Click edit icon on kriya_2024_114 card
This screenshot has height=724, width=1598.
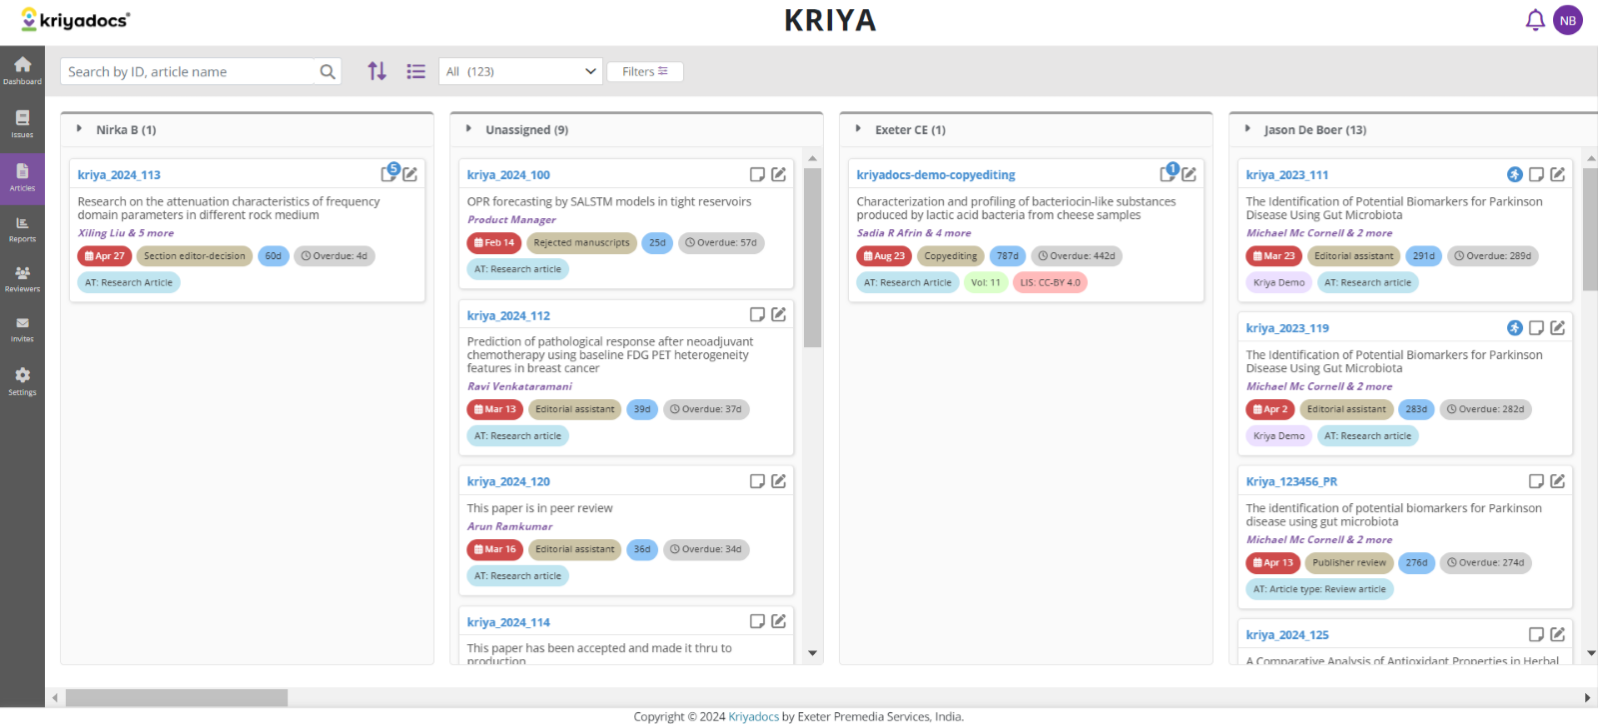779,621
